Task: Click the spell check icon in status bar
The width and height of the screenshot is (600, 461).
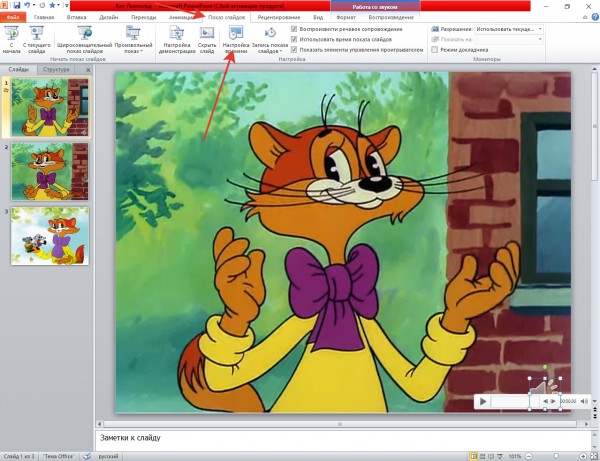Action: 87,456
